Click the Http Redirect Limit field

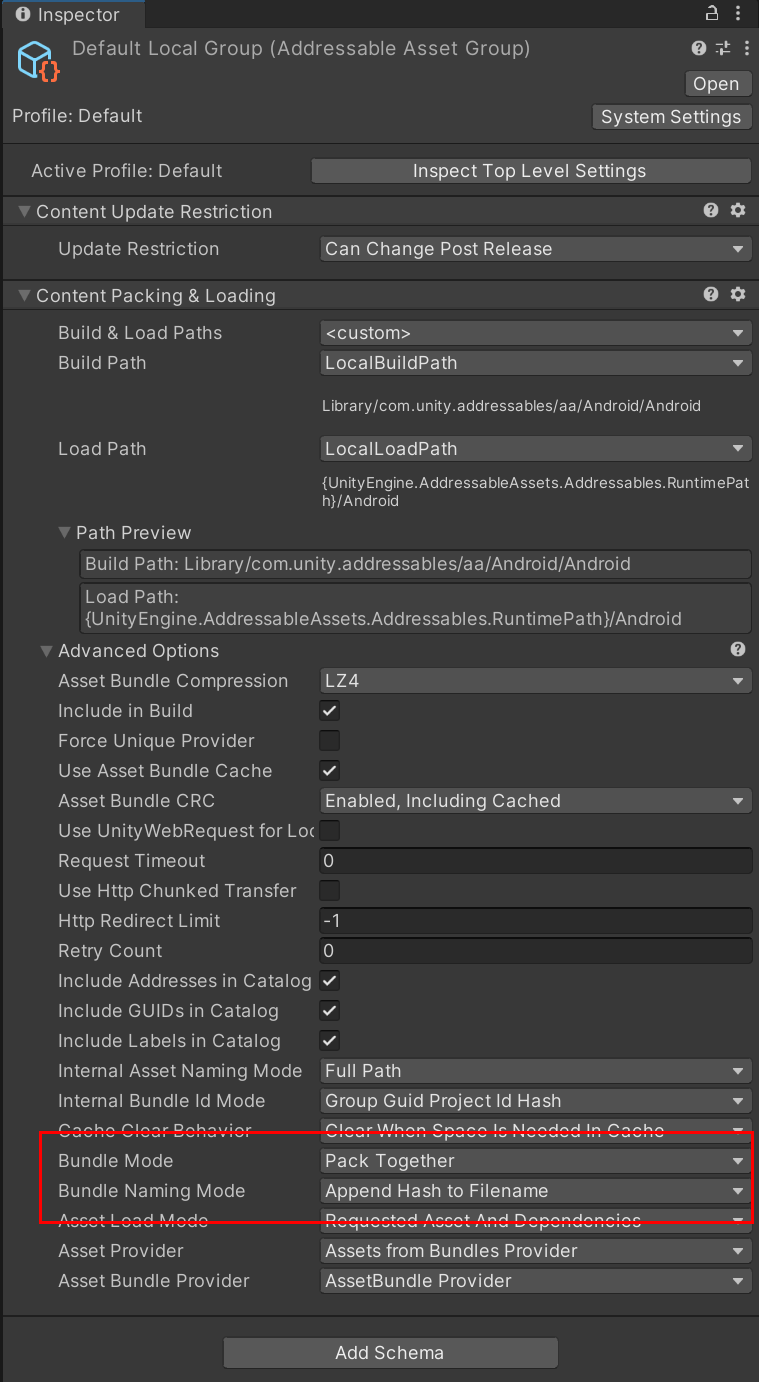point(535,921)
